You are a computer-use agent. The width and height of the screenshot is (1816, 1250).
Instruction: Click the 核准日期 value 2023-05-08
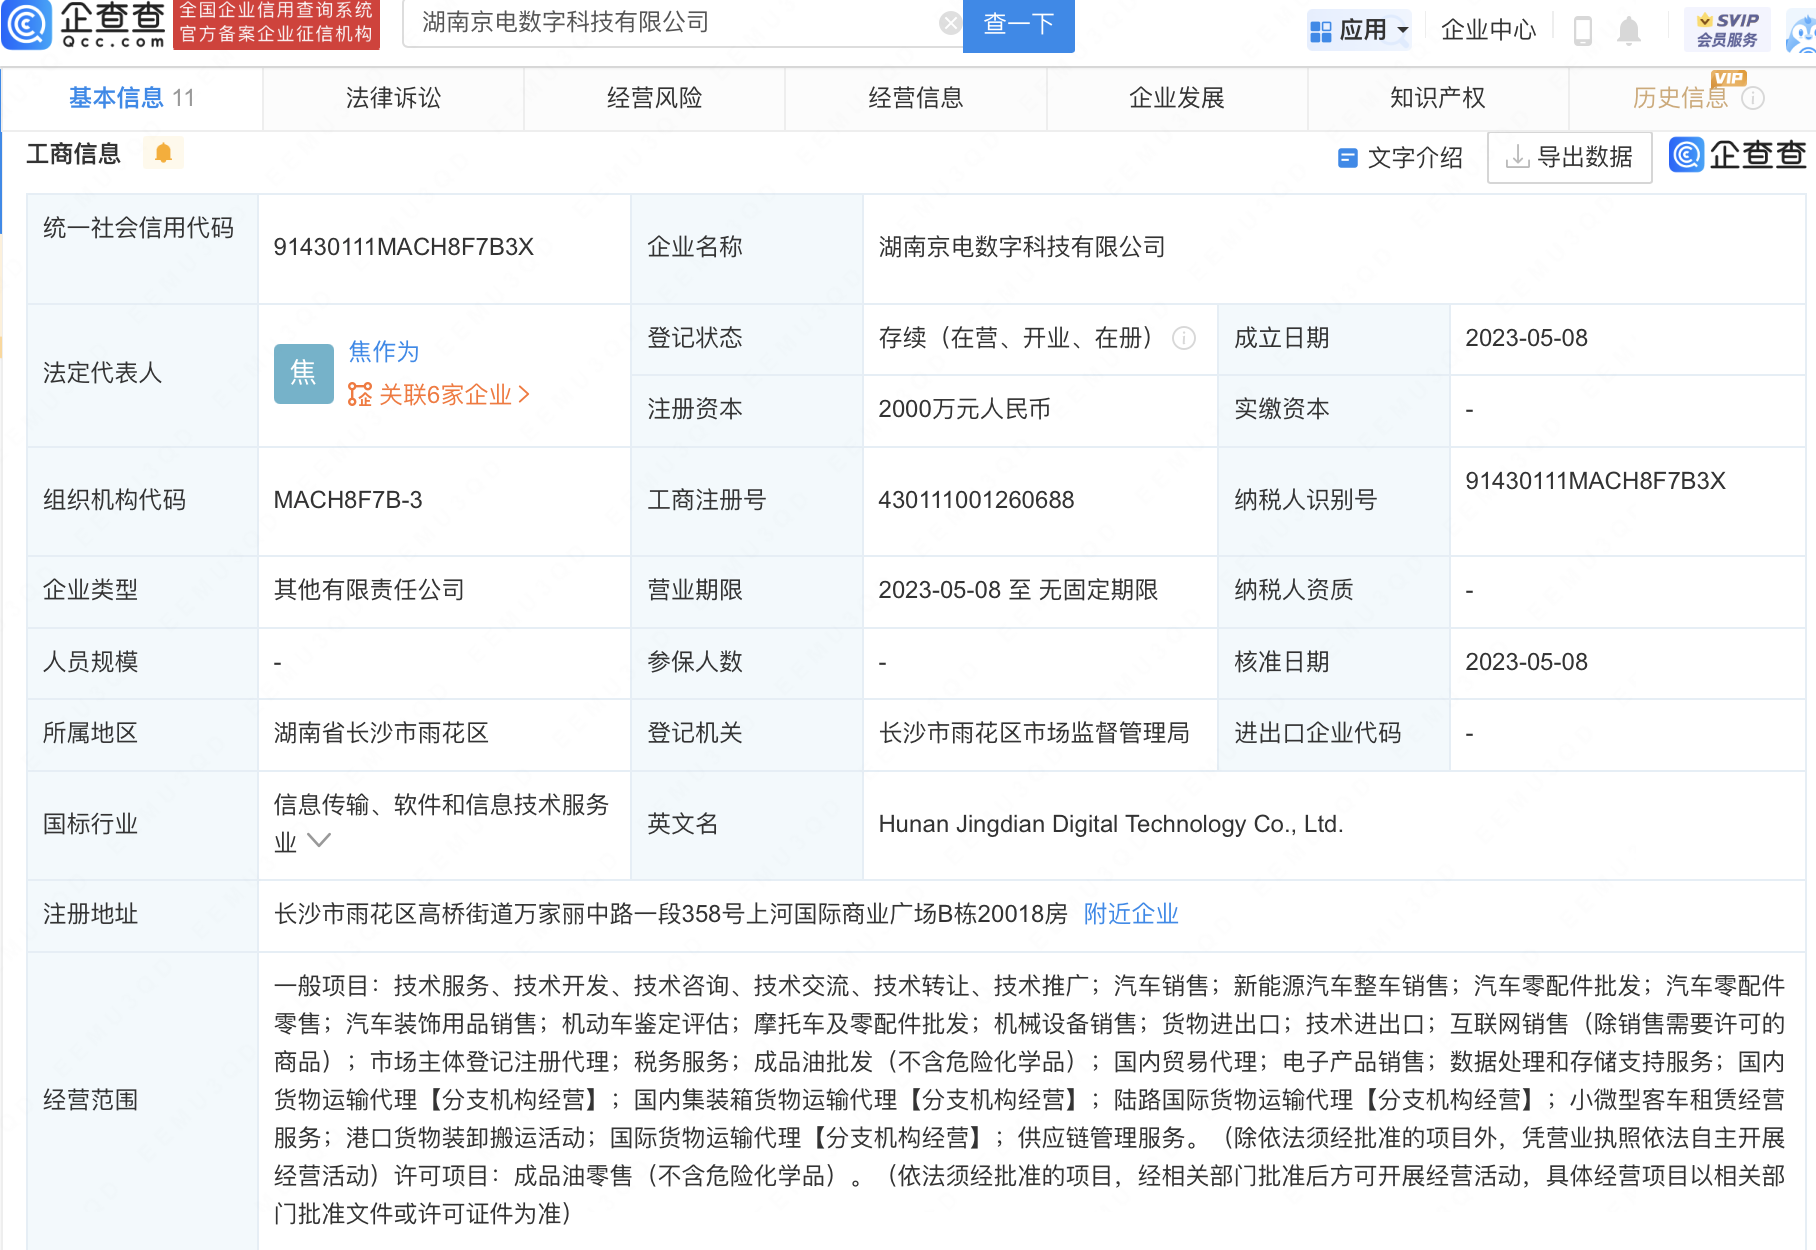coord(1526,662)
